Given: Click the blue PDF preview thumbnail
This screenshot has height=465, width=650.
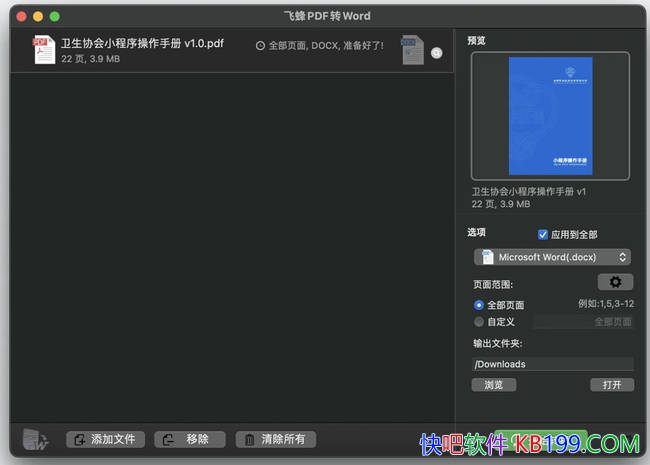Looking at the screenshot, I should 550,116.
